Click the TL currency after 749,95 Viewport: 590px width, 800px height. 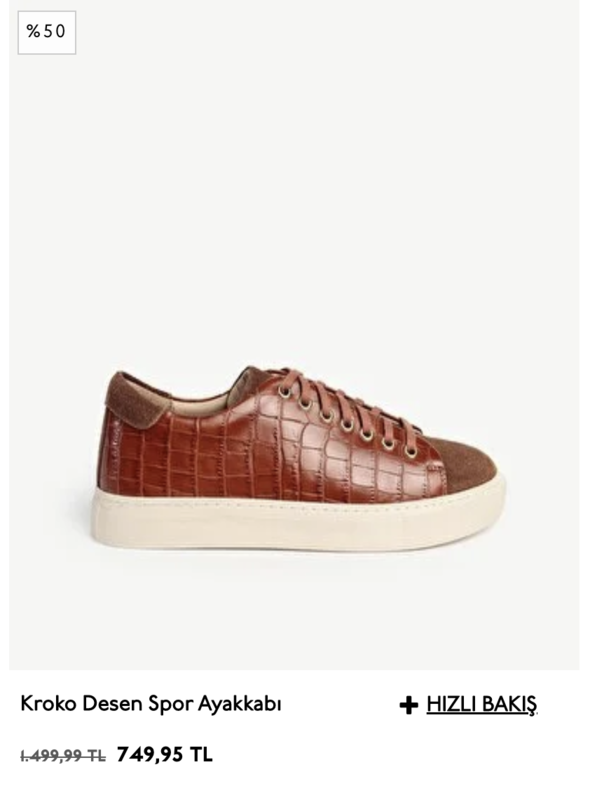[201, 754]
